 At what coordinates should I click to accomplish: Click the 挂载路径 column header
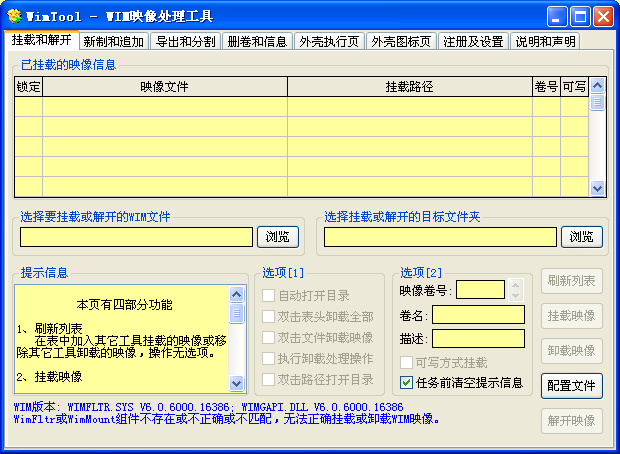tap(410, 87)
